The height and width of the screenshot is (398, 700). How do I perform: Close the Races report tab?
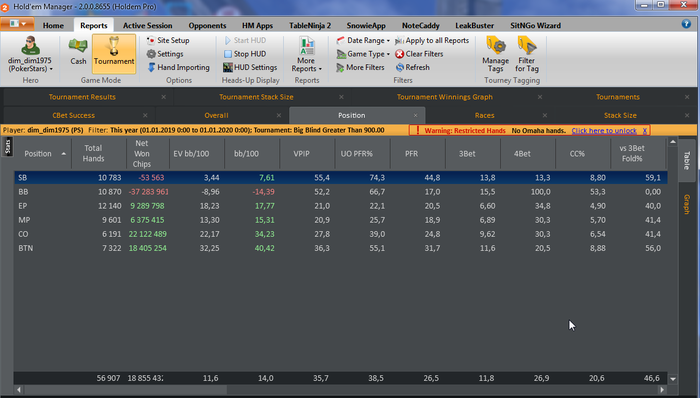pos(545,115)
